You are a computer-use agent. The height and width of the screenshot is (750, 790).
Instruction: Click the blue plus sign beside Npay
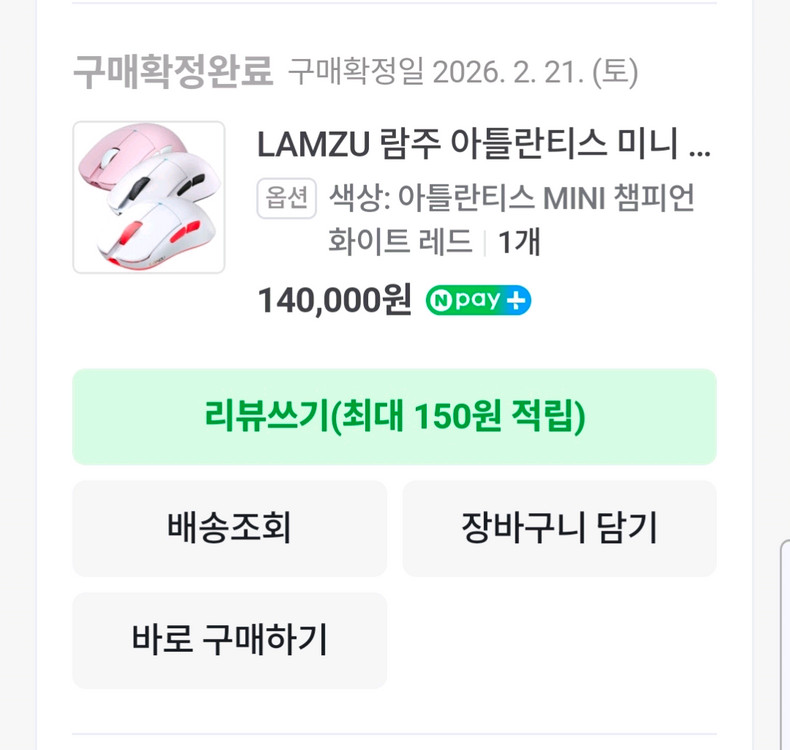point(517,300)
